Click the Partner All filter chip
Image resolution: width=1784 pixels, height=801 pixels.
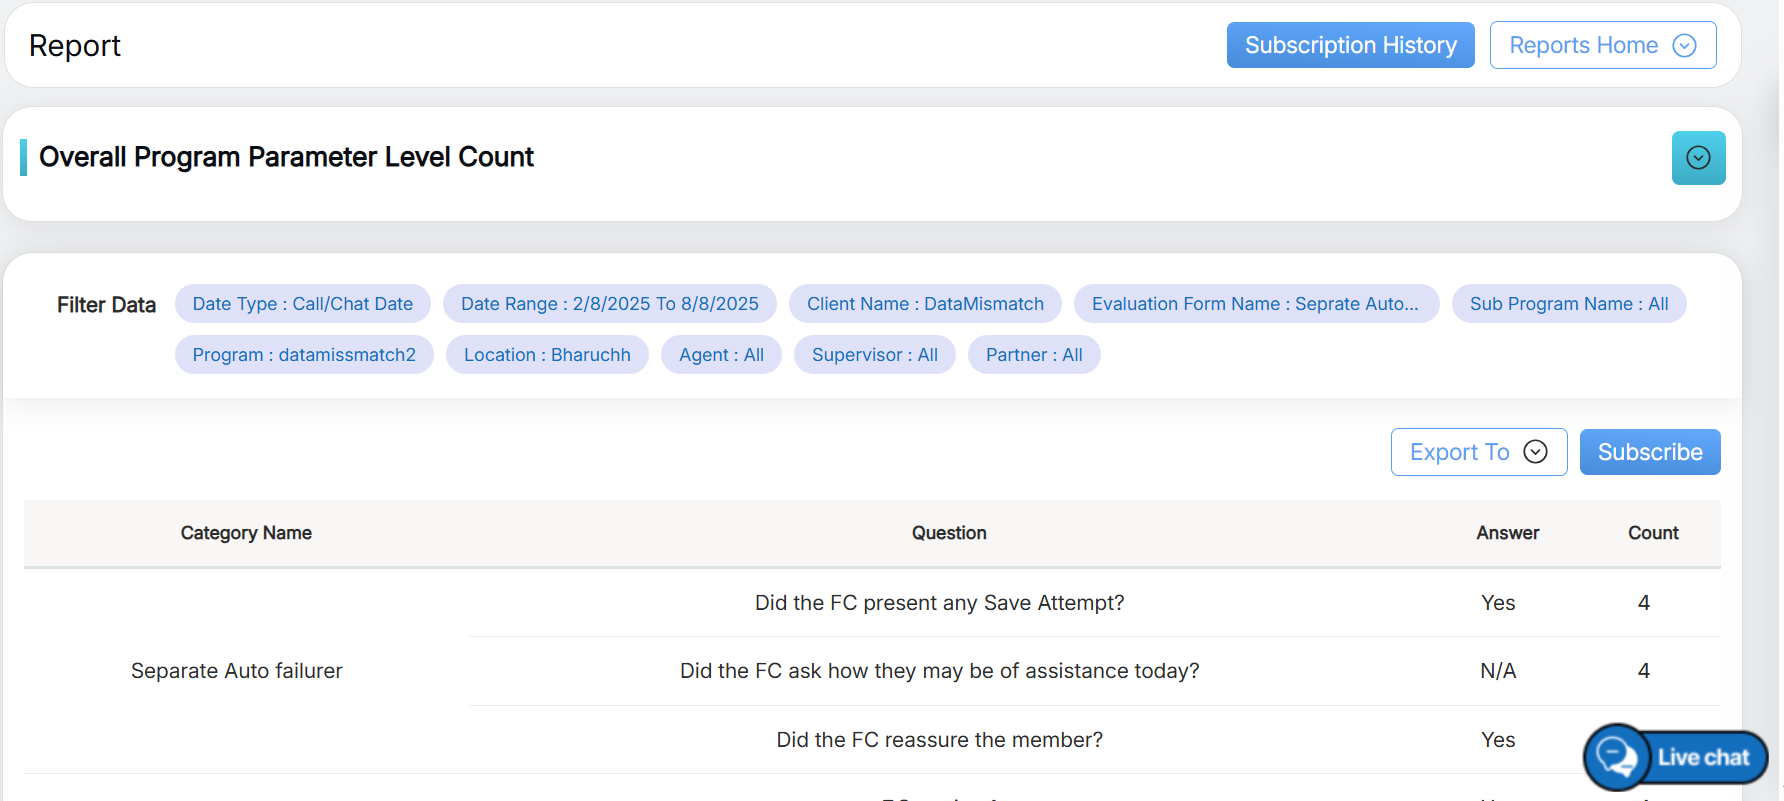coord(1034,355)
